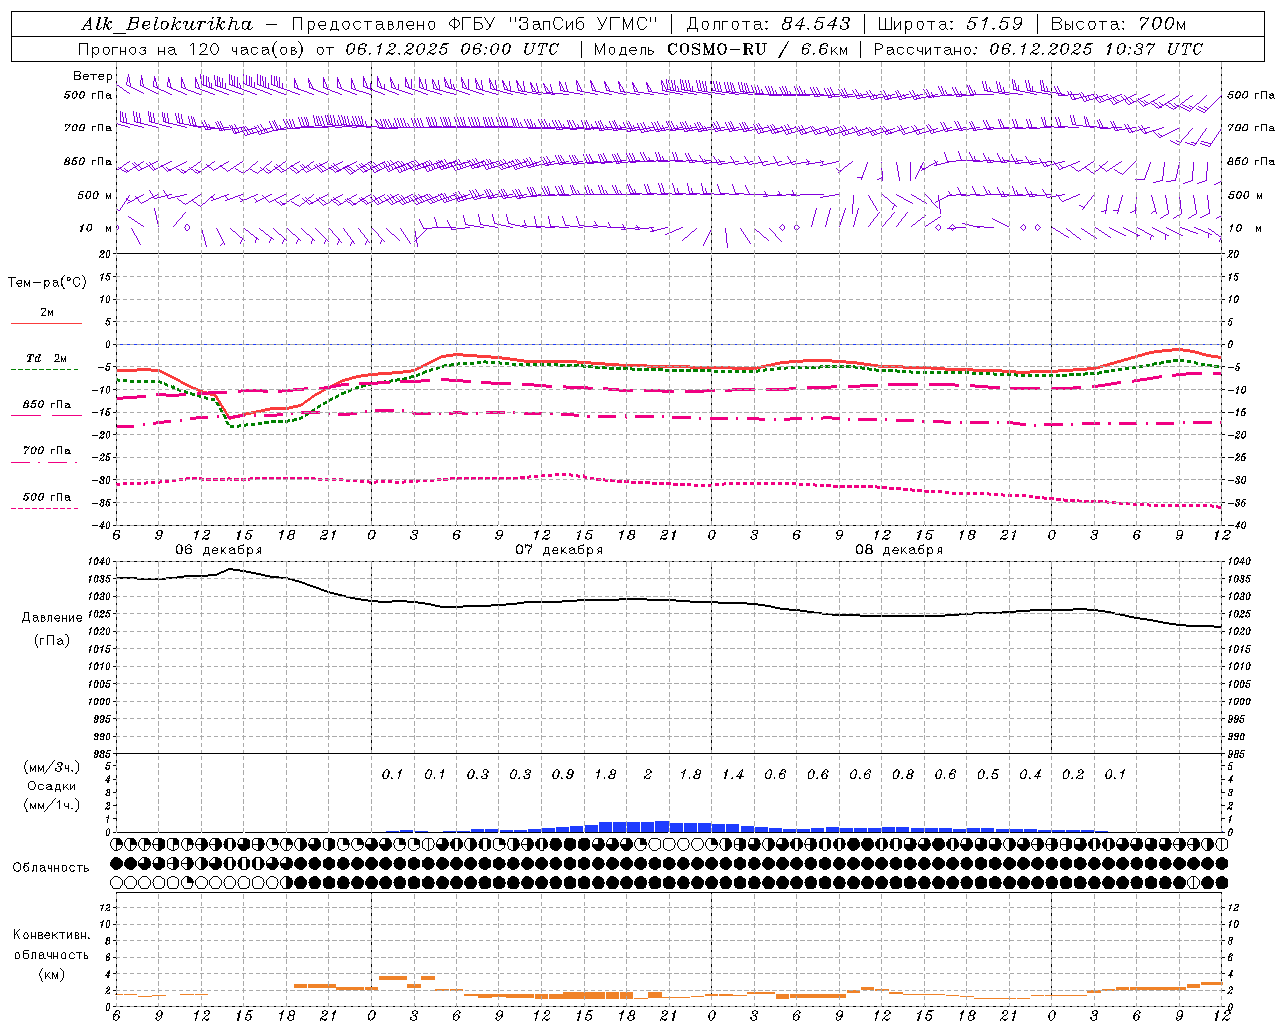Click the 0.8 precipitation amount
This screenshot has height=1024, width=1280.
tap(903, 774)
